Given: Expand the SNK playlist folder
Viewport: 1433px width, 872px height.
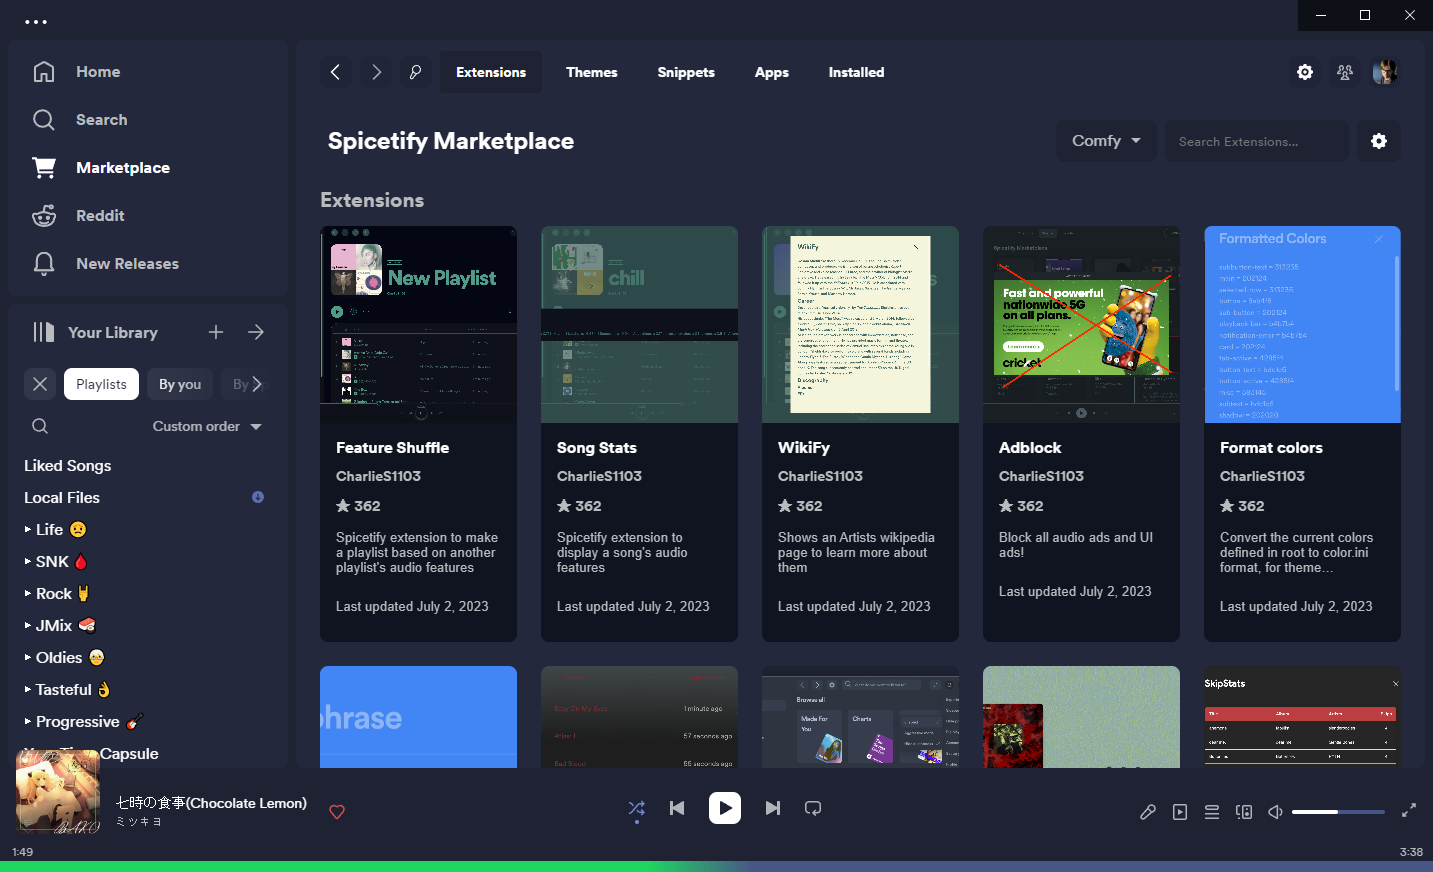Looking at the screenshot, I should 28,562.
